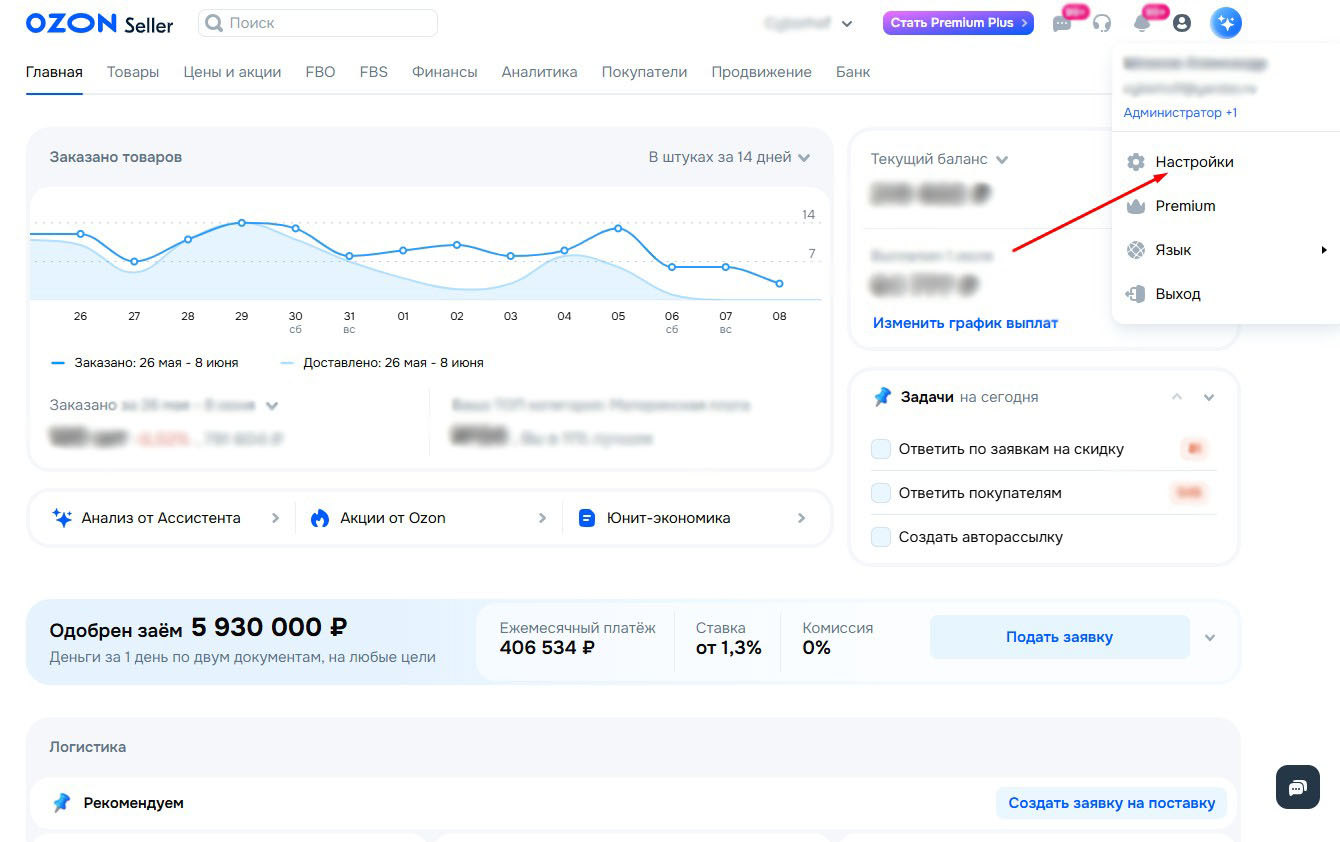Click the user profile avatar icon

tap(1182, 23)
